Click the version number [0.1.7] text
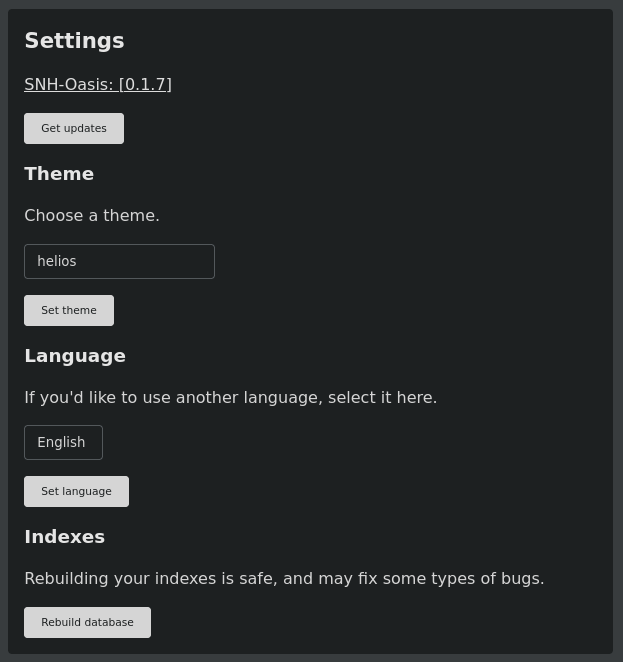623x662 pixels. [x=145, y=84]
